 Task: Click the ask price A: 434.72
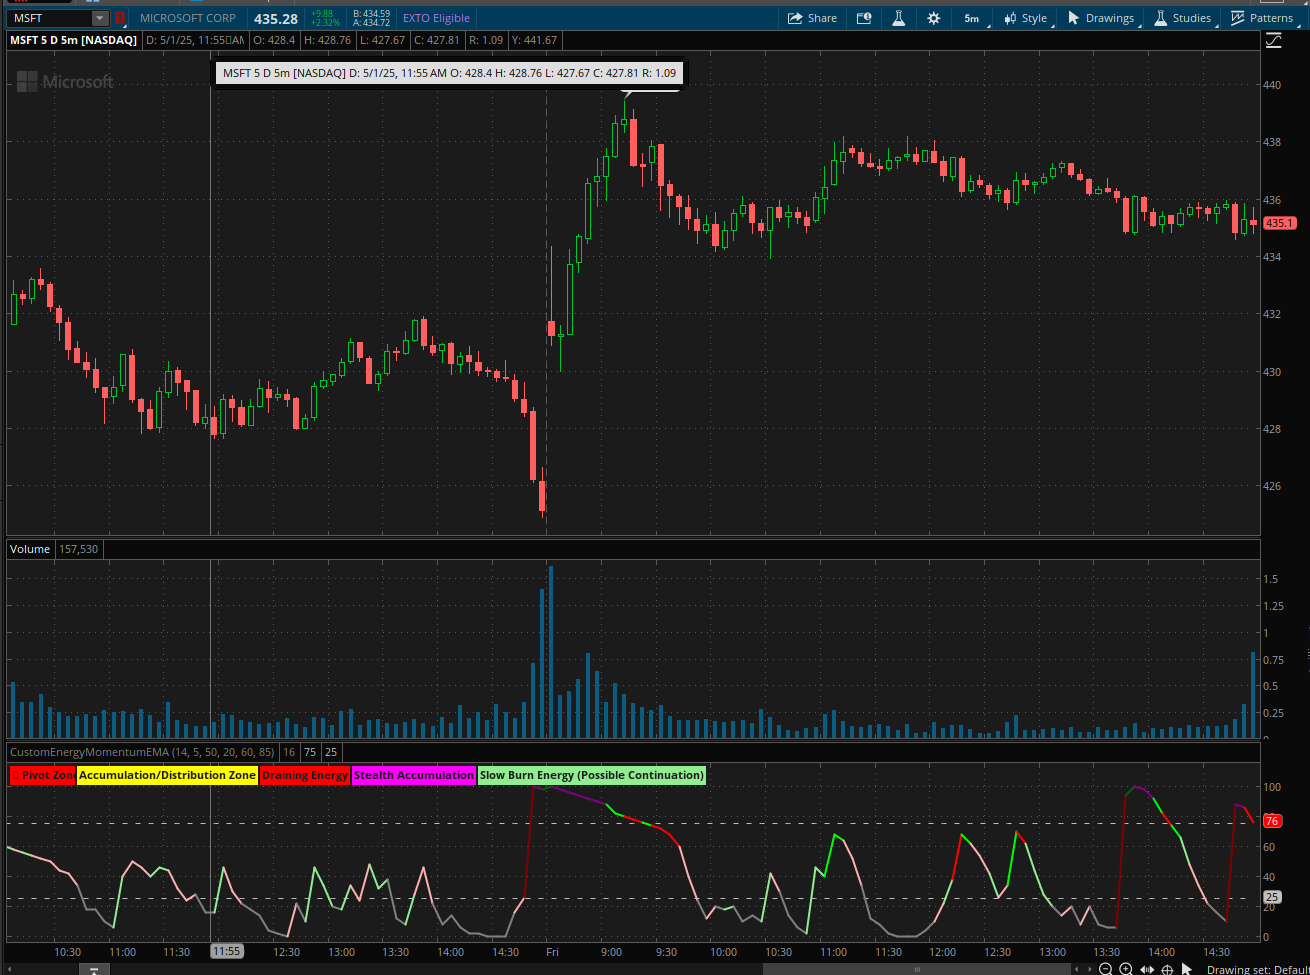coord(371,23)
